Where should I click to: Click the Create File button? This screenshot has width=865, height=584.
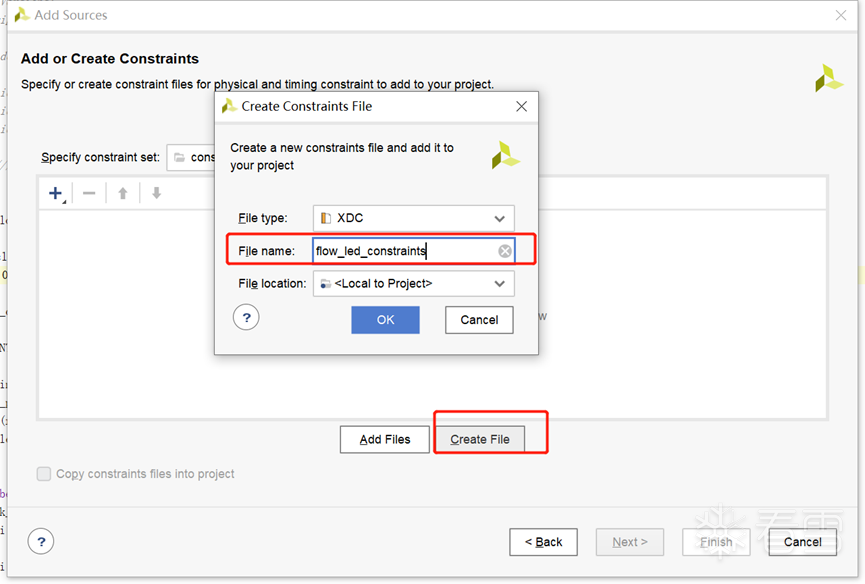coord(480,439)
